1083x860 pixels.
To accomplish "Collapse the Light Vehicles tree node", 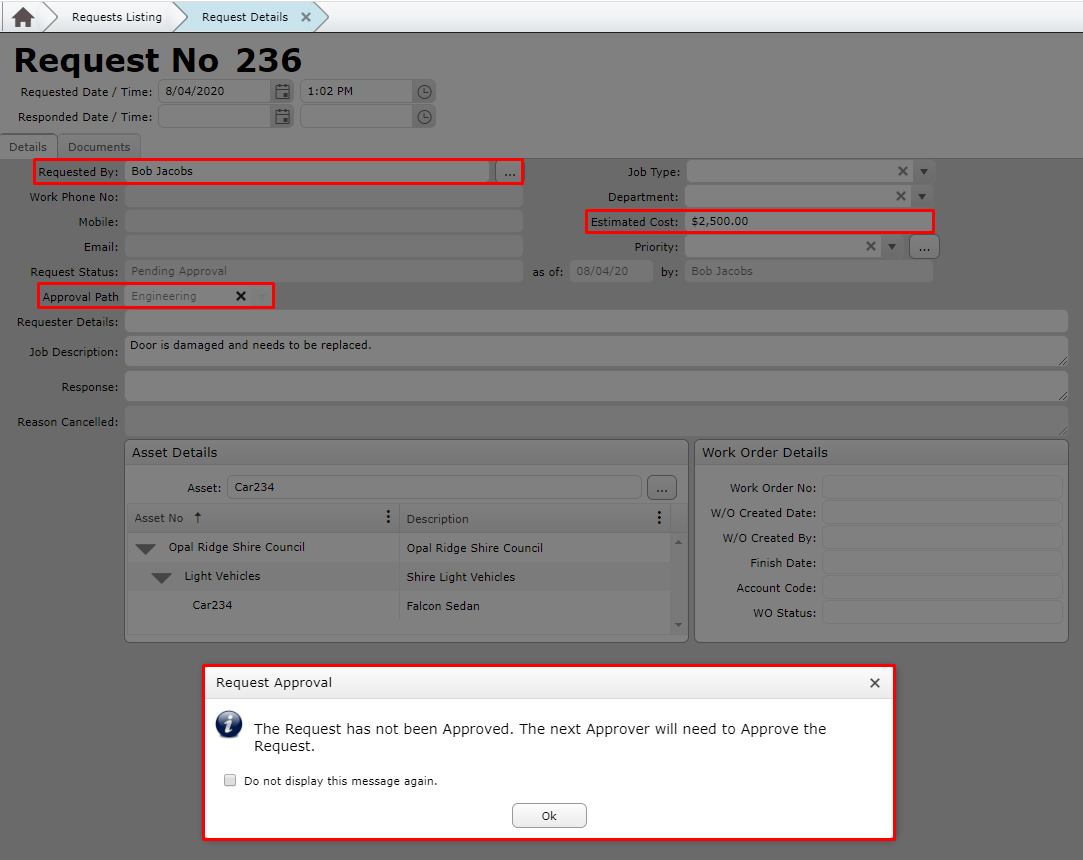I will pyautogui.click(x=161, y=578).
